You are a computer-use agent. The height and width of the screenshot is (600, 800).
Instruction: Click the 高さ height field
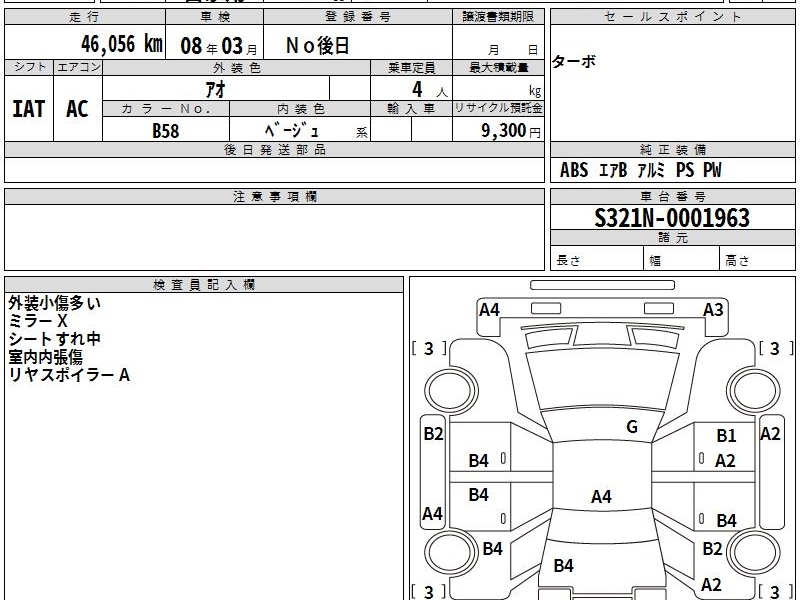coord(757,260)
